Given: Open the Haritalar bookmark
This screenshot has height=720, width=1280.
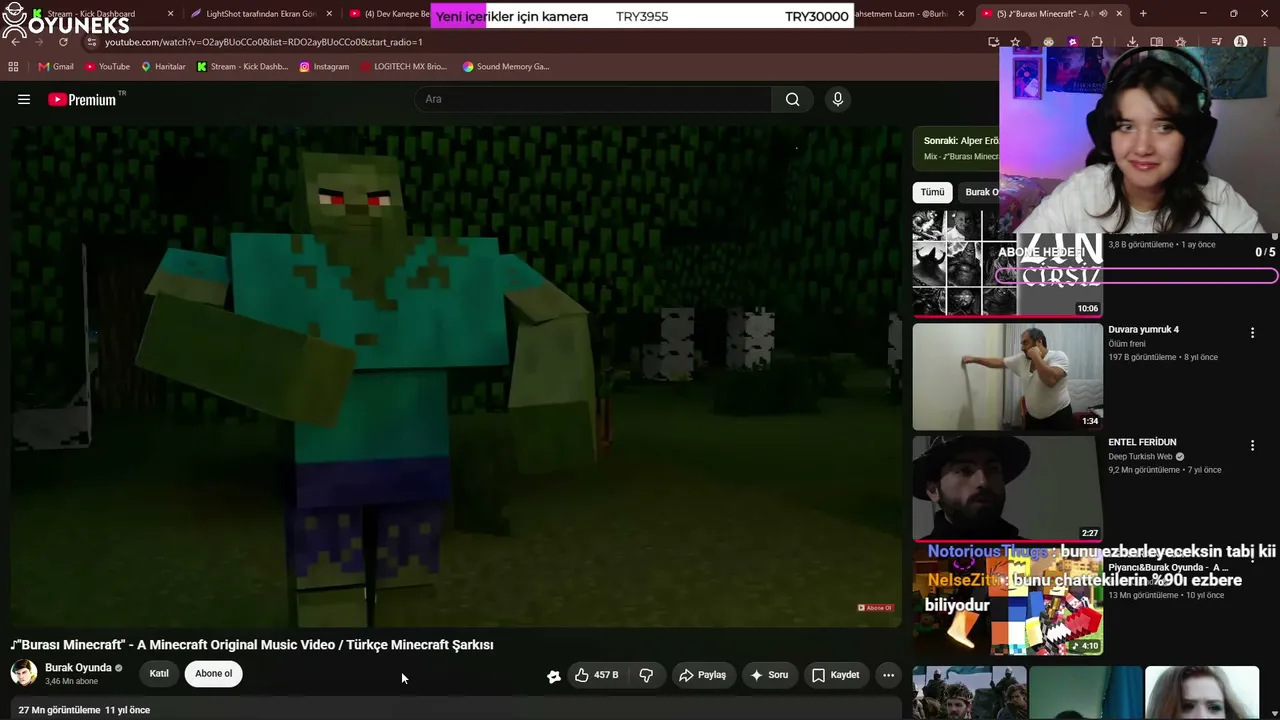Looking at the screenshot, I should (x=163, y=67).
